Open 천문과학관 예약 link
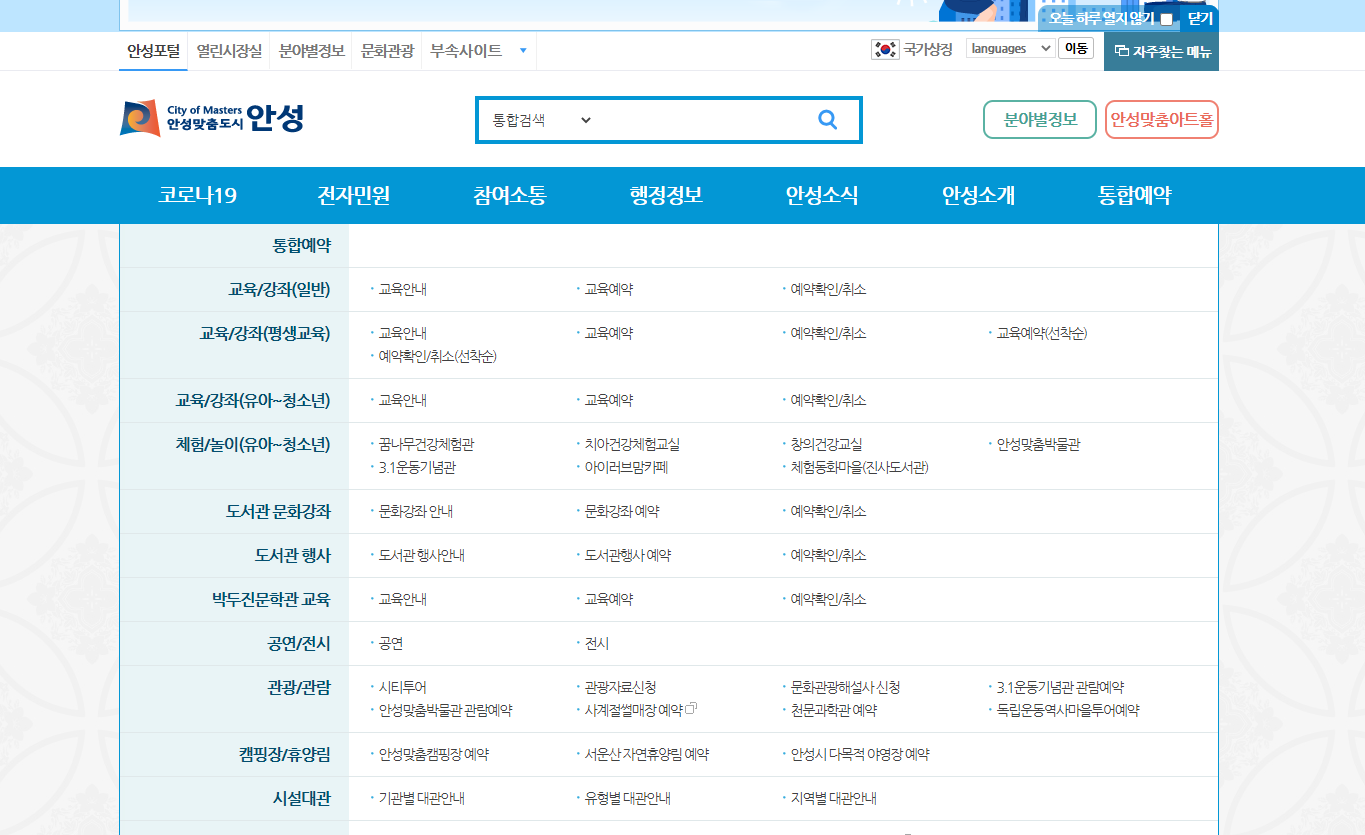The image size is (1365, 835). tap(834, 710)
